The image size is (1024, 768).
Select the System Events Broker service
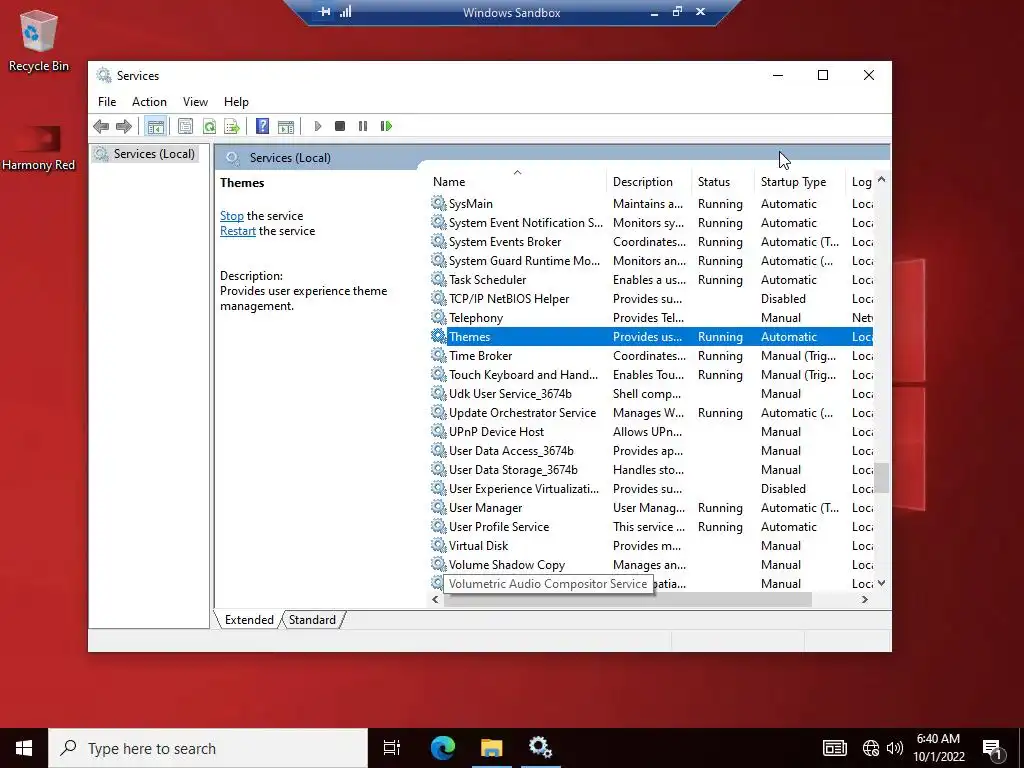(x=651, y=242)
